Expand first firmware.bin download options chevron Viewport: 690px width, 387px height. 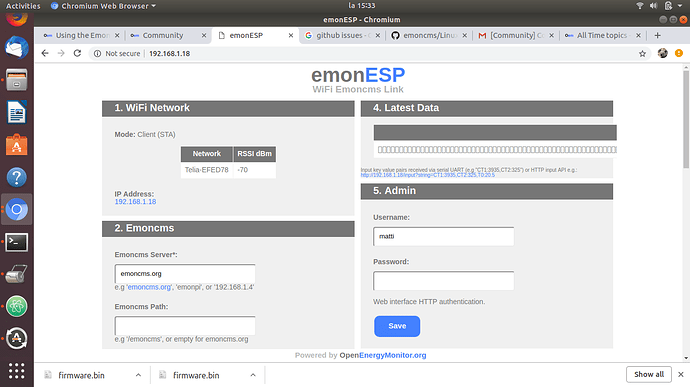(x=138, y=375)
